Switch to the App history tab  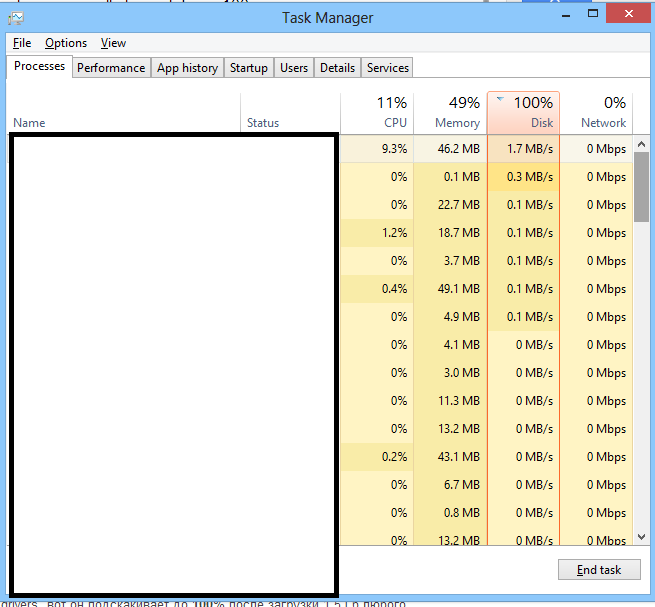pyautogui.click(x=188, y=68)
